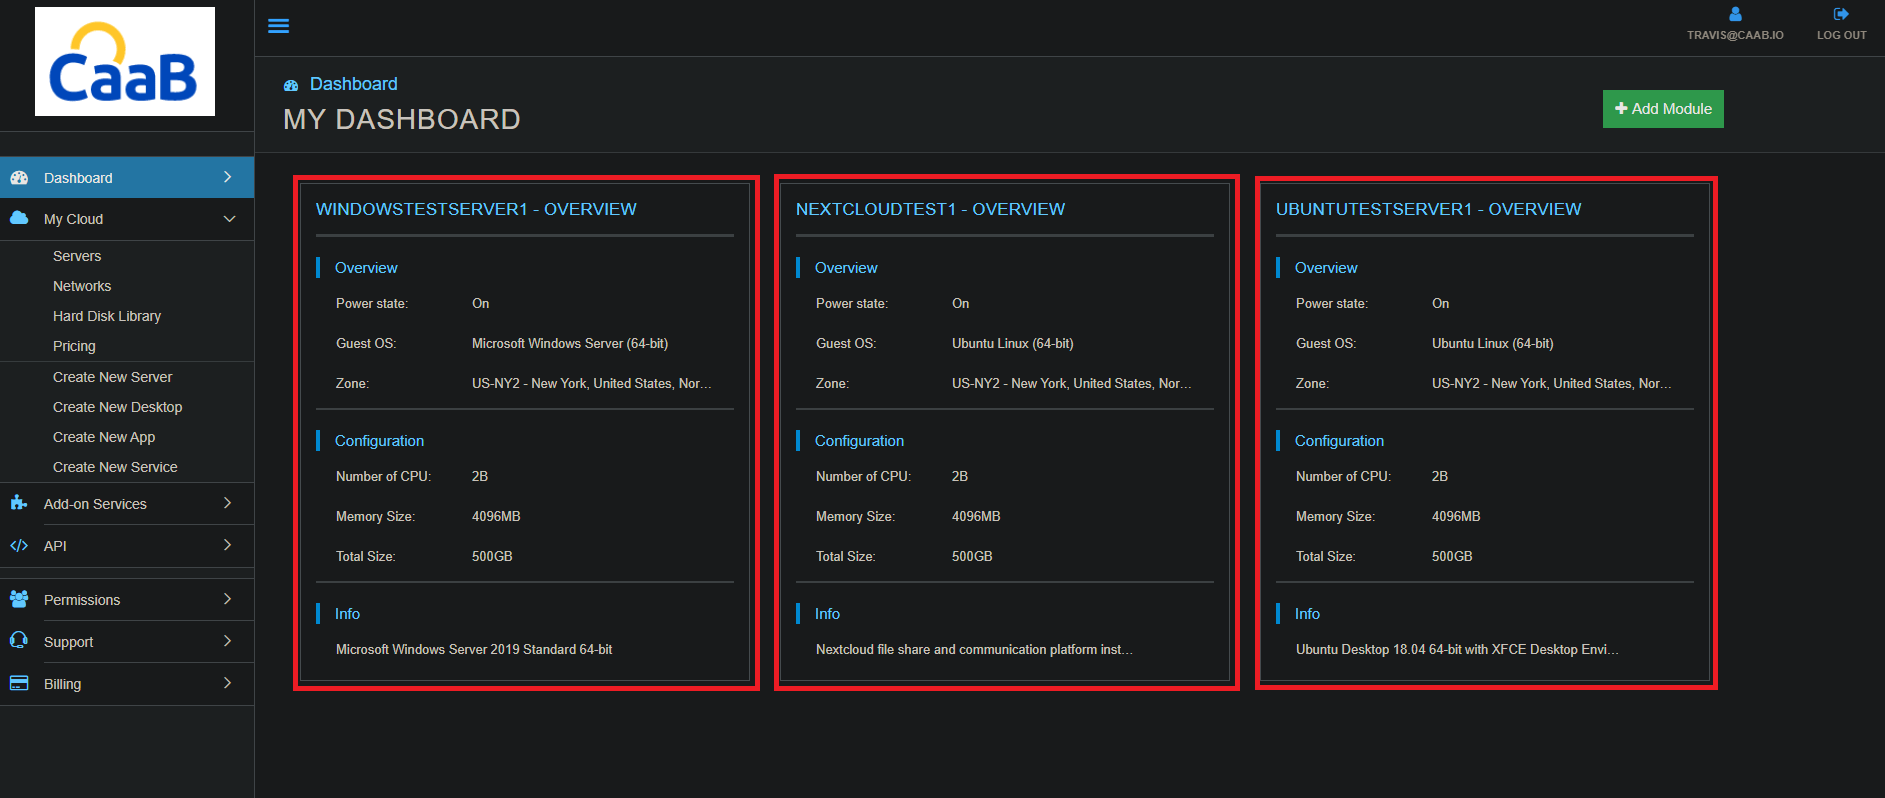Image resolution: width=1885 pixels, height=798 pixels.
Task: Click LOG OUT text
Action: (x=1841, y=35)
